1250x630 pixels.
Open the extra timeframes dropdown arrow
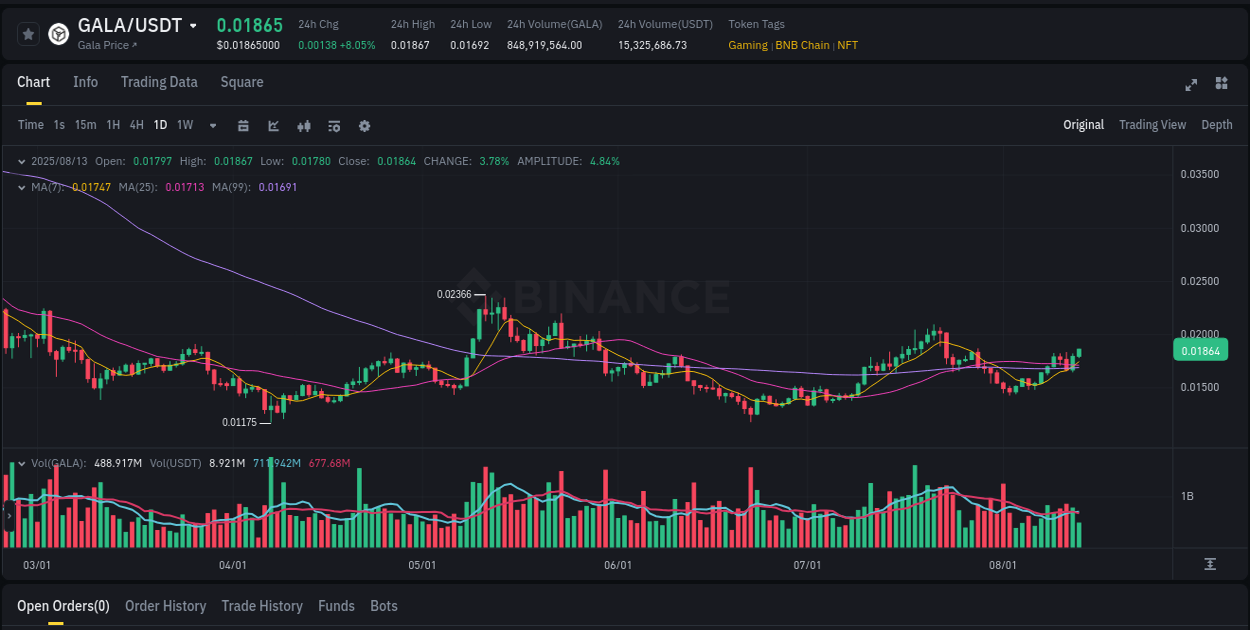[211, 125]
